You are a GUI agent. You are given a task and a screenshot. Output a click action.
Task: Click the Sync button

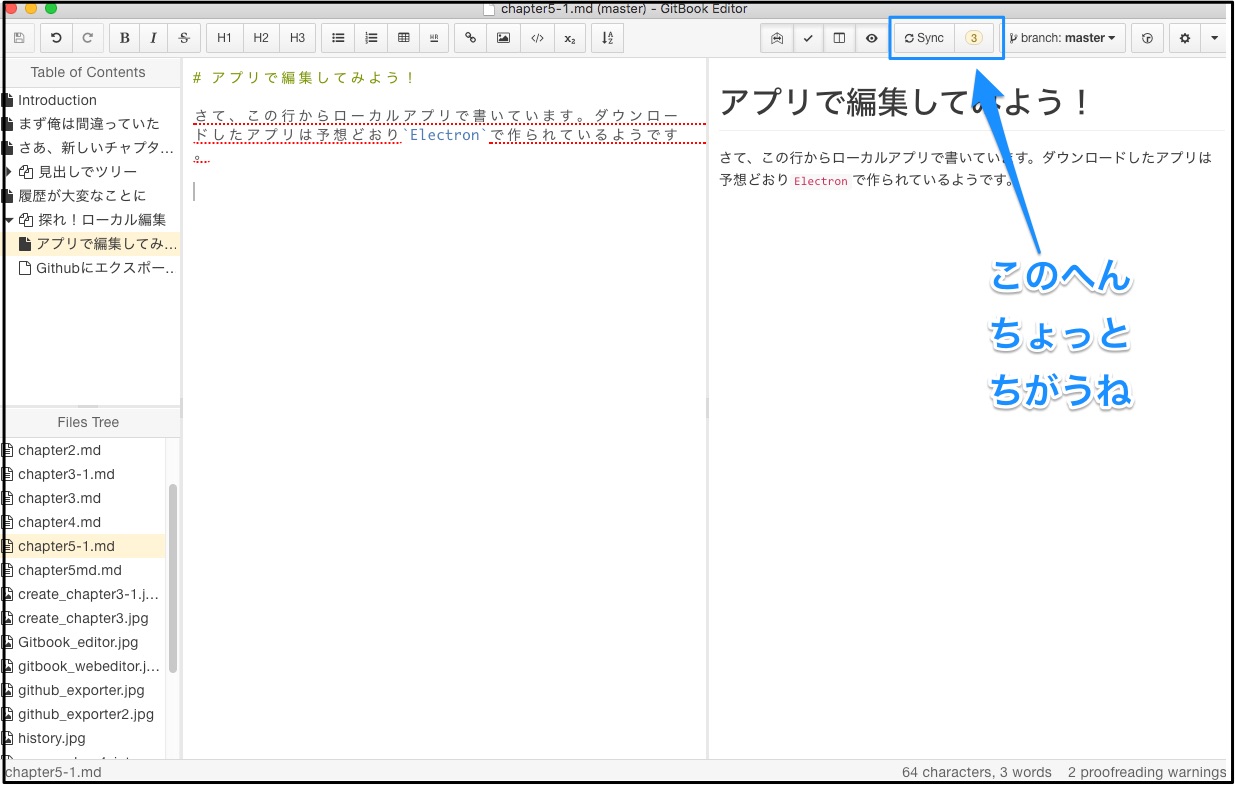coord(924,38)
